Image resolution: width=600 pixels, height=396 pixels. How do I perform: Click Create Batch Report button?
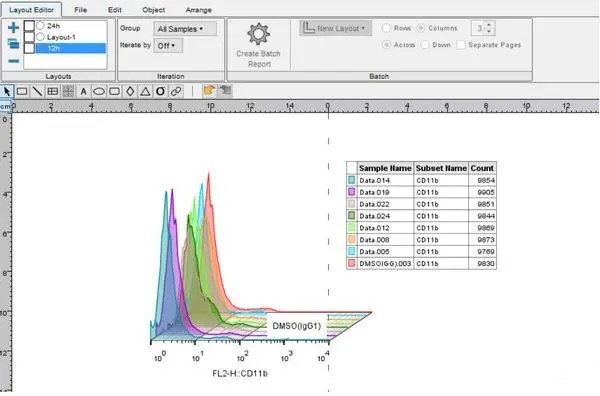coord(259,45)
